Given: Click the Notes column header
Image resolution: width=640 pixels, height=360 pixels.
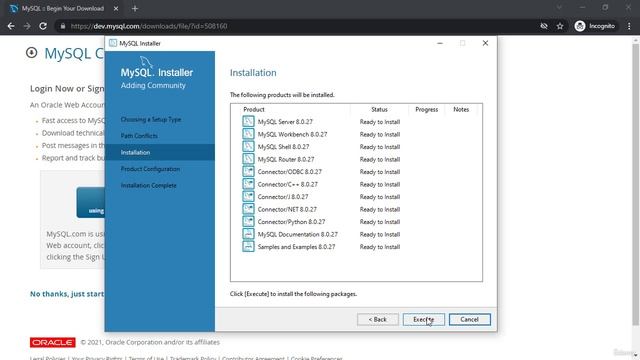Looking at the screenshot, I should [x=461, y=109].
